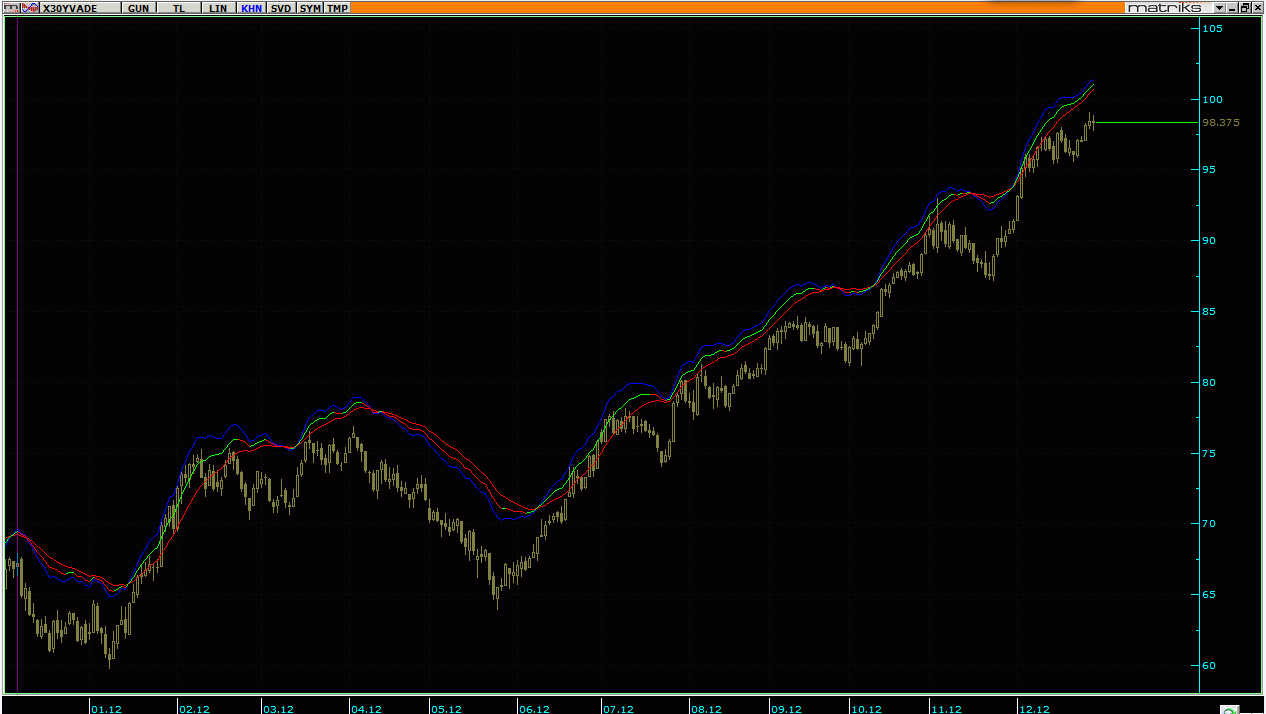Click the 06.12 date axis label
The width and height of the screenshot is (1266, 714).
pyautogui.click(x=534, y=709)
